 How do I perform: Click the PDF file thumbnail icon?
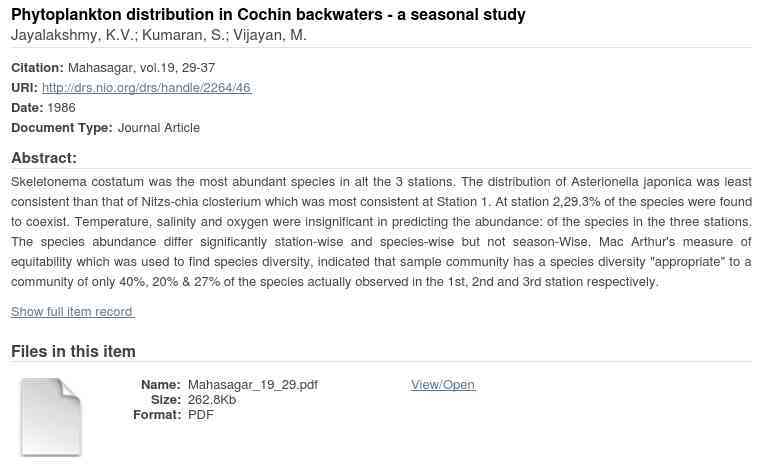[50, 416]
